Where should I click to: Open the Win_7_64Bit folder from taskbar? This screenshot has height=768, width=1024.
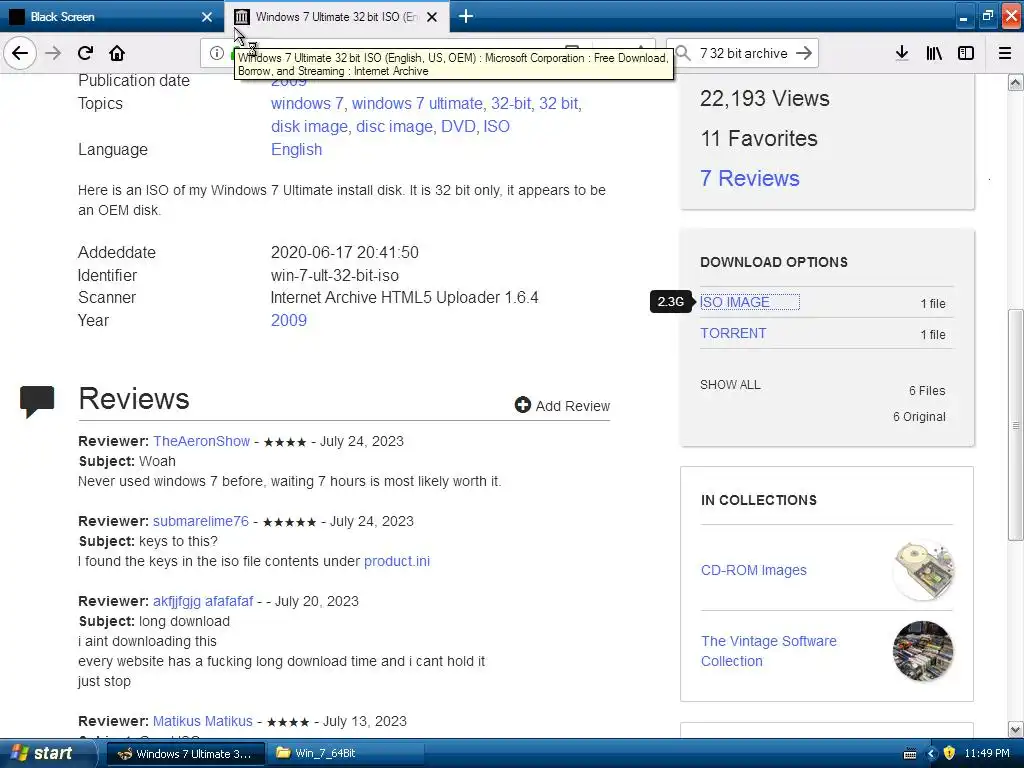point(343,754)
